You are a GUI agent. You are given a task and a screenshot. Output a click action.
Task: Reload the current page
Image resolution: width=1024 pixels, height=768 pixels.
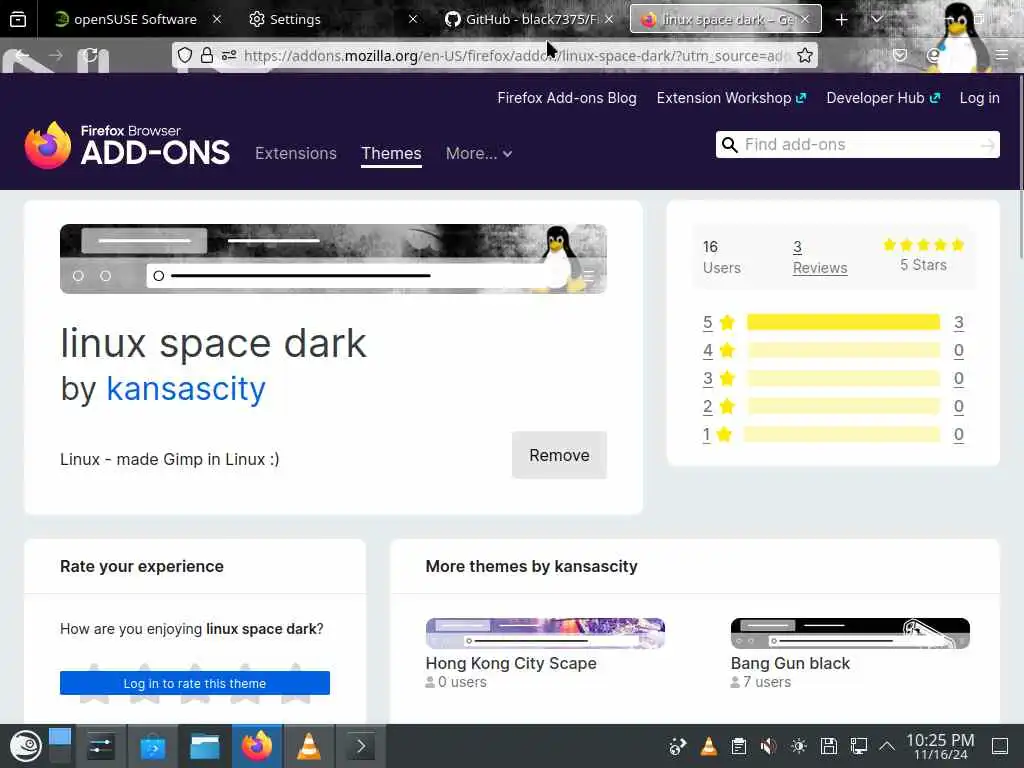(x=90, y=56)
